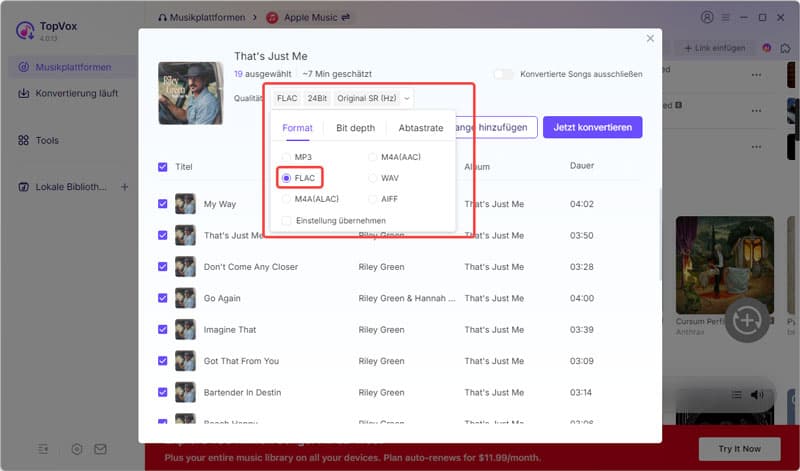The image size is (800, 471).
Task: Open the hamburger menu in title bar
Action: click(725, 17)
